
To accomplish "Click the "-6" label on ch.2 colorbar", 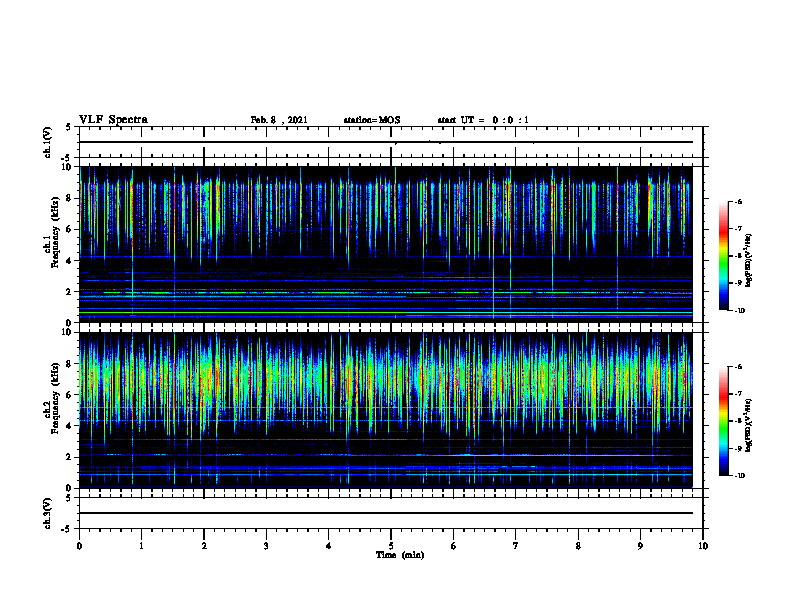I will [x=738, y=367].
